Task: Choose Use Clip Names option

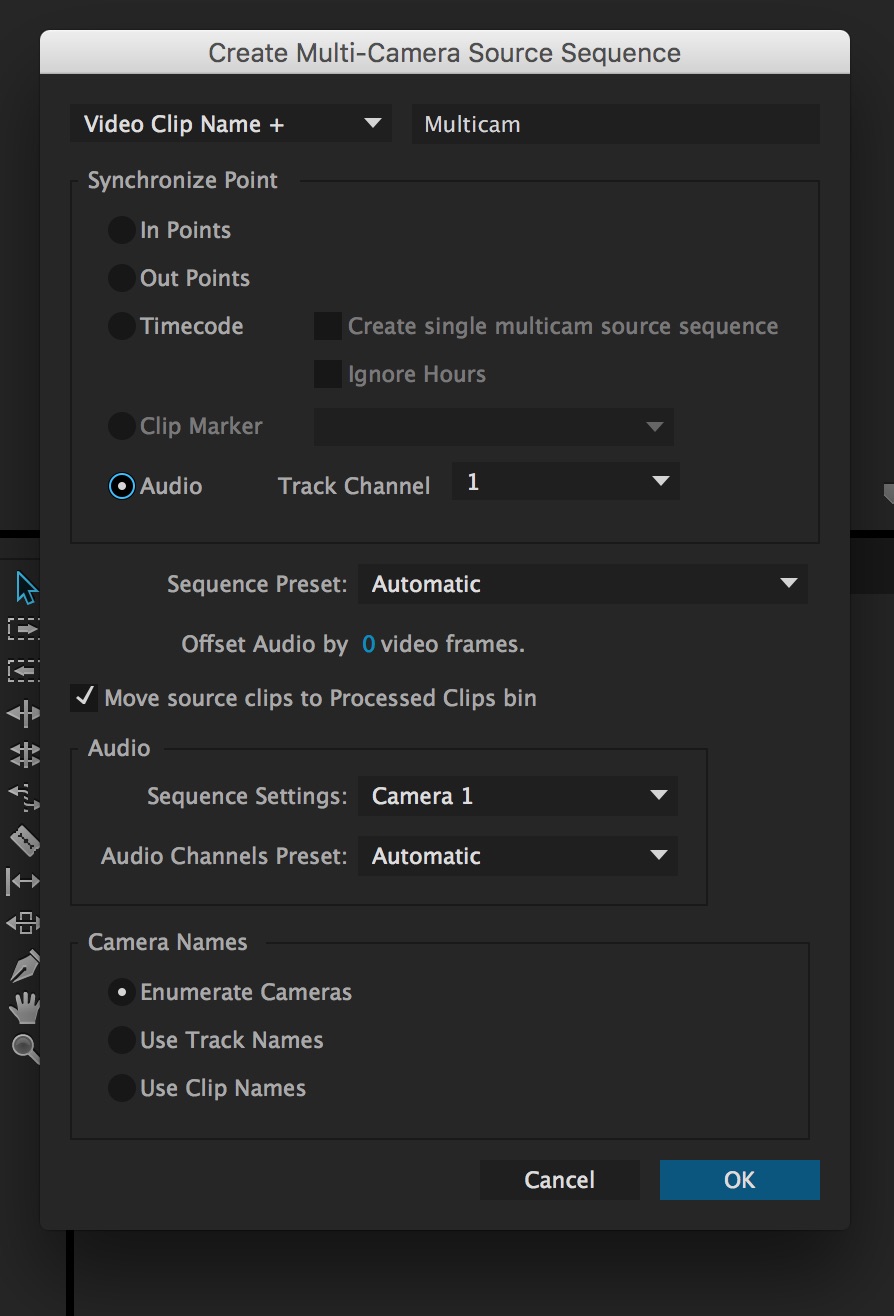Action: 121,1088
